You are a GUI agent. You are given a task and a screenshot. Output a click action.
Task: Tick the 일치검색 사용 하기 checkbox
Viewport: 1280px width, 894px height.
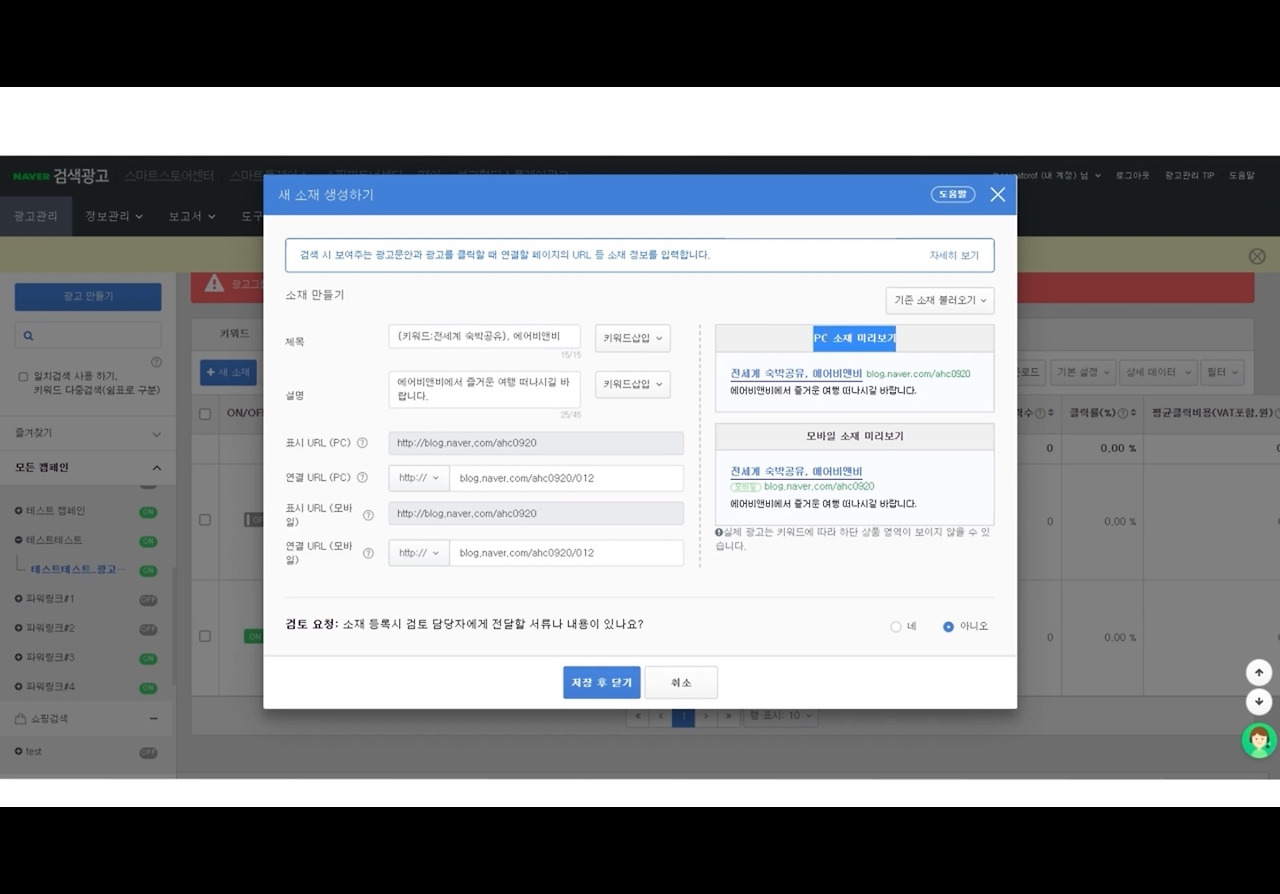pyautogui.click(x=23, y=377)
